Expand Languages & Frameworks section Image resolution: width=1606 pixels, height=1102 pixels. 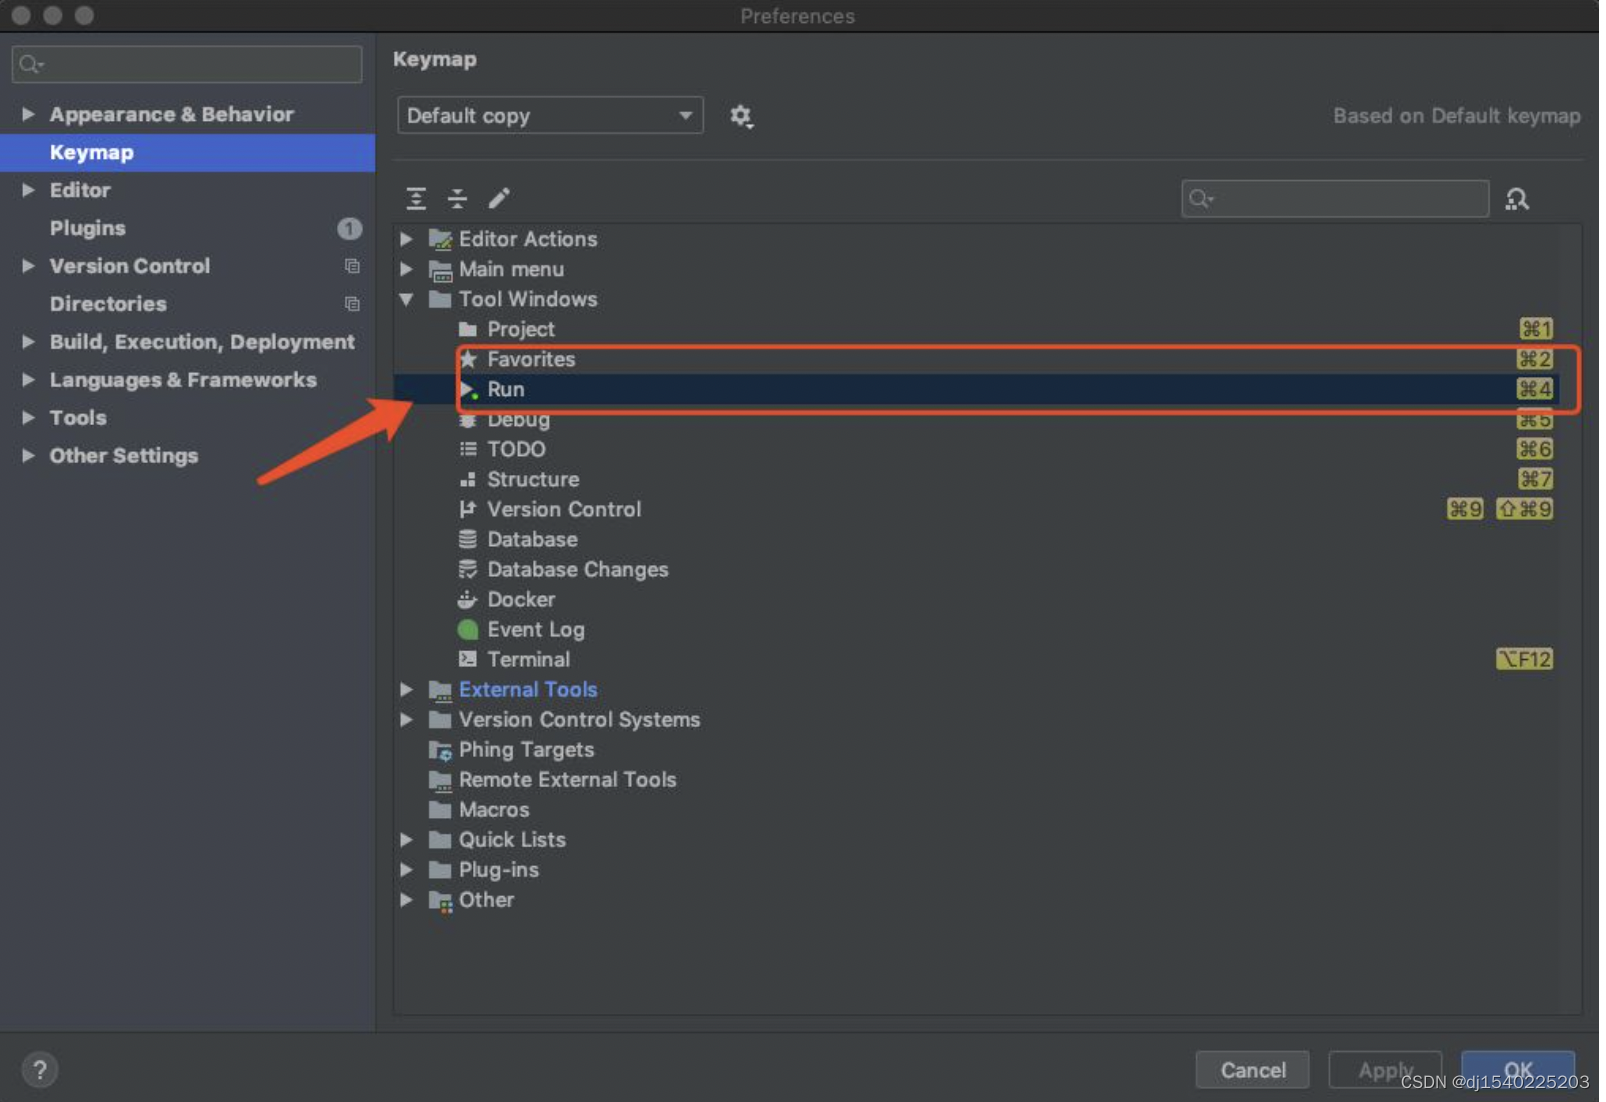pos(28,380)
